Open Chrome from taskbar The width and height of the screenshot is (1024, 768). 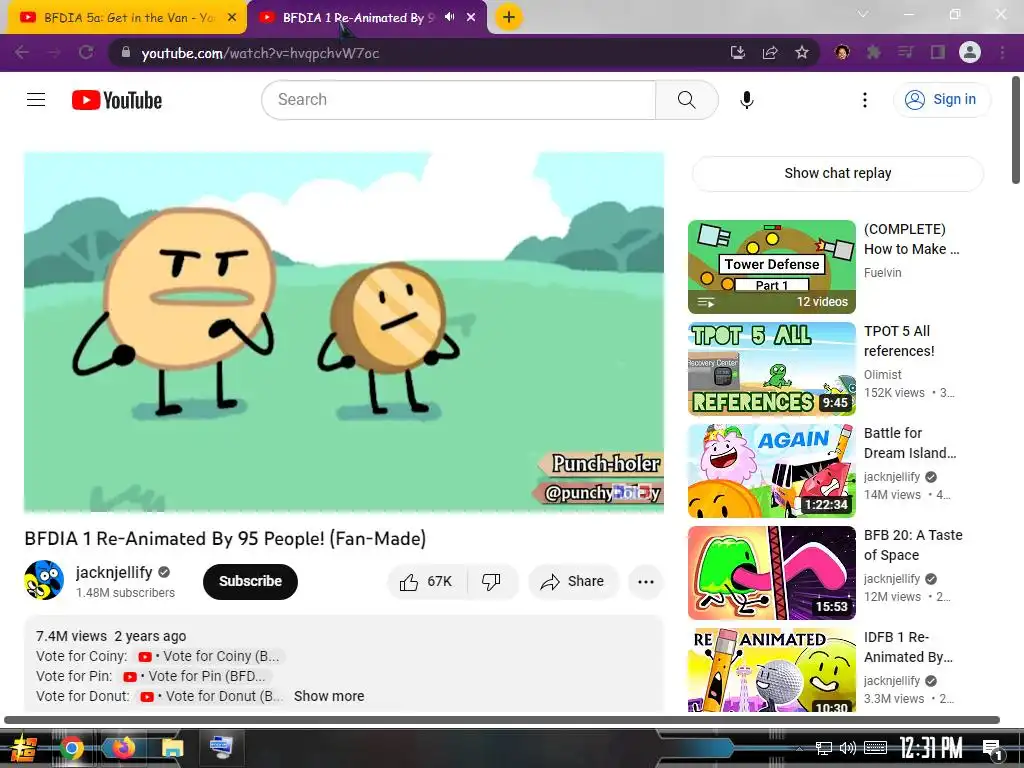[71, 748]
